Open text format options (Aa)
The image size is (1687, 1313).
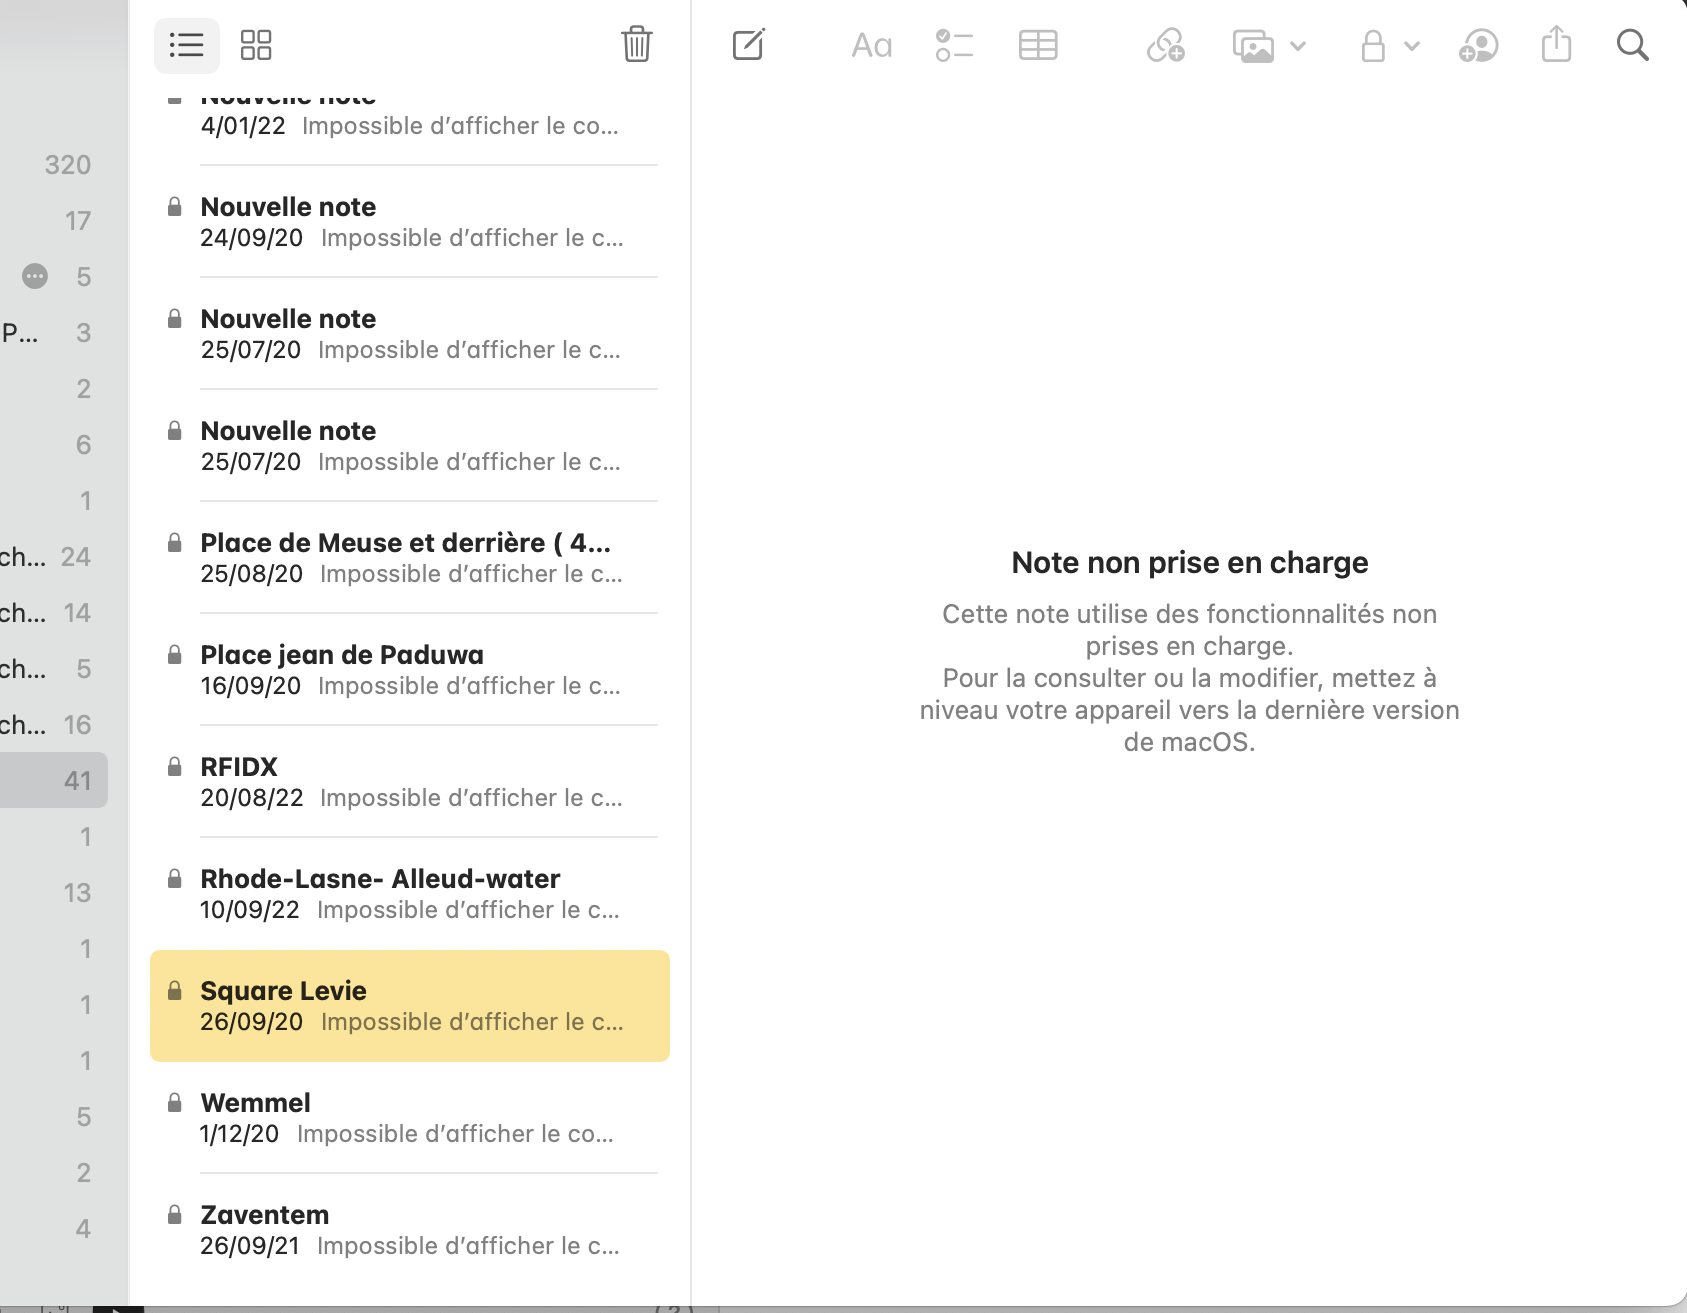[x=871, y=45]
